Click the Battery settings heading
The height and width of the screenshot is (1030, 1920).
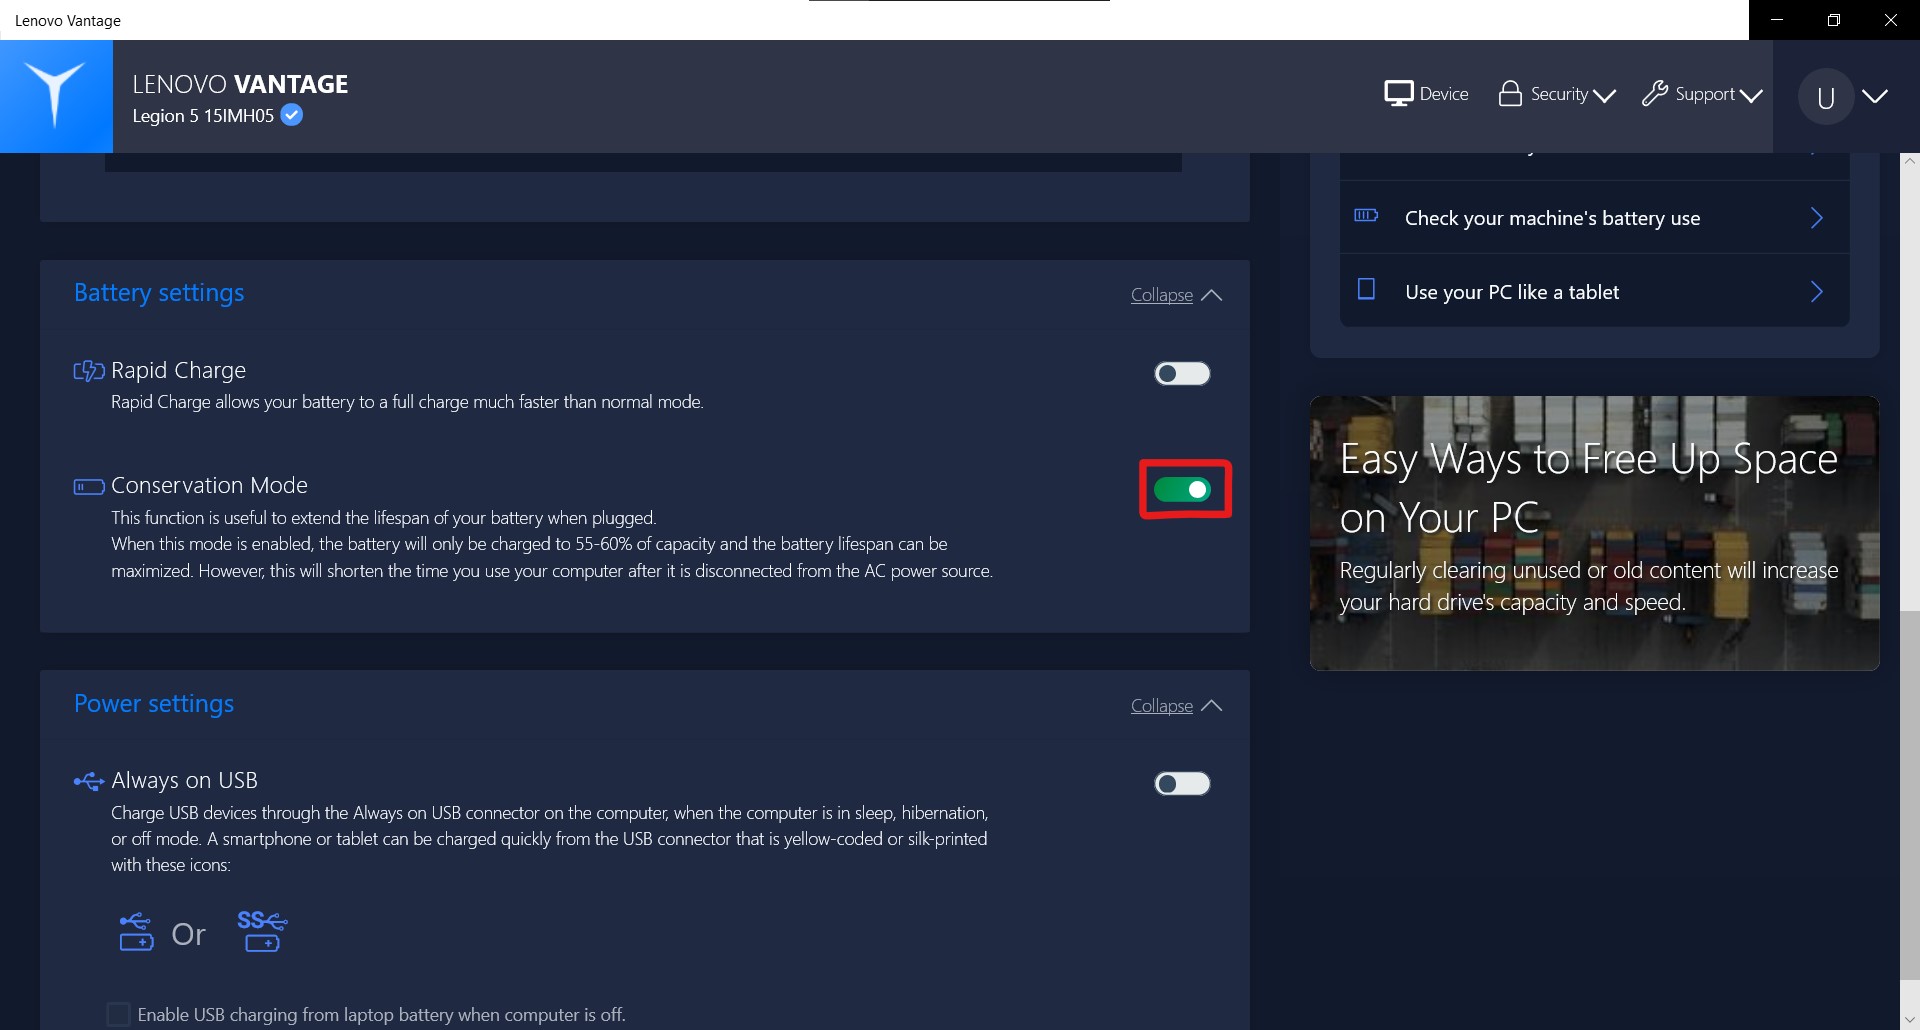point(159,293)
